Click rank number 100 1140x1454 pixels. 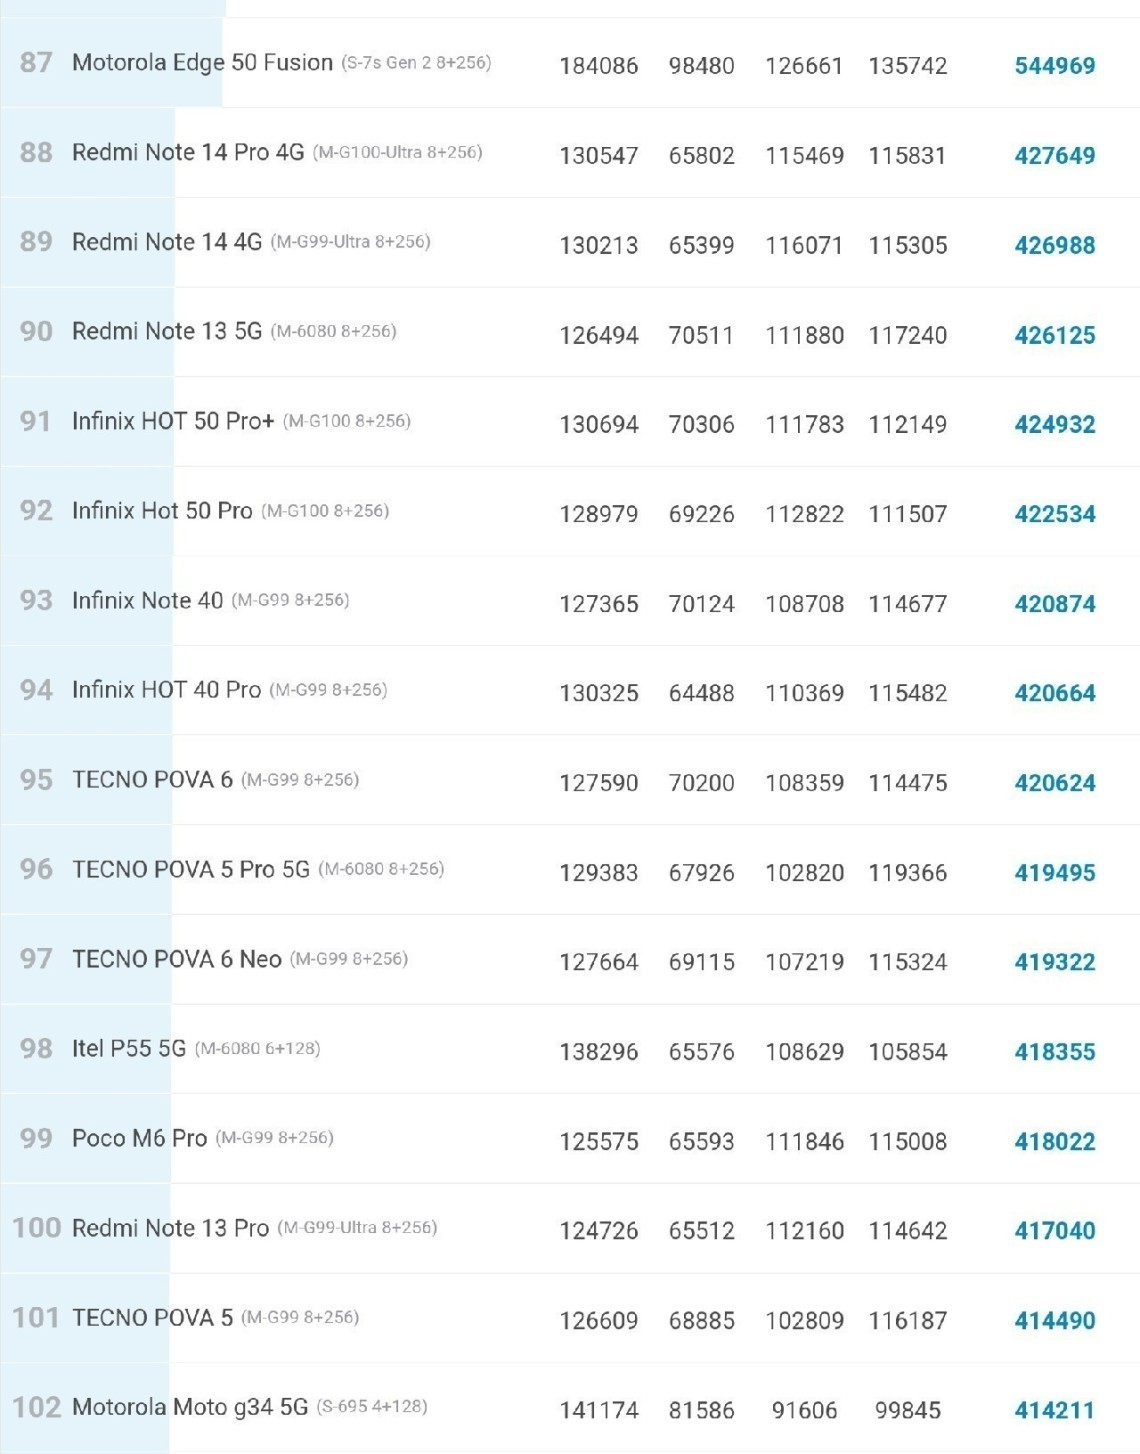(x=37, y=1228)
